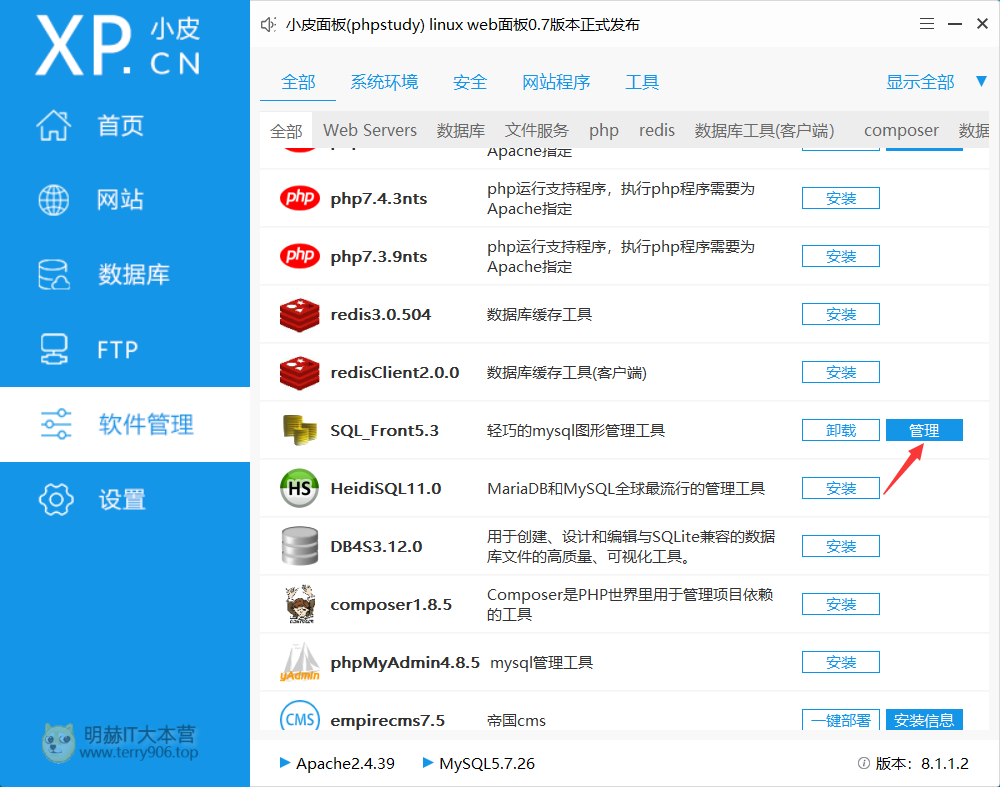The image size is (1000, 787).
Task: Install DB4S3.12.0
Action: click(841, 547)
